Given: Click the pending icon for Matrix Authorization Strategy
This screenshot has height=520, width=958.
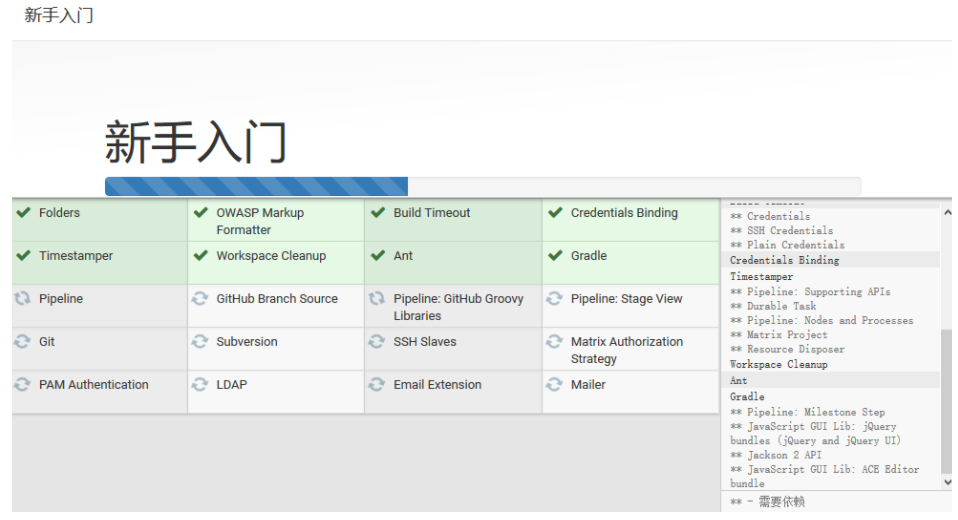Looking at the screenshot, I should pos(554,341).
